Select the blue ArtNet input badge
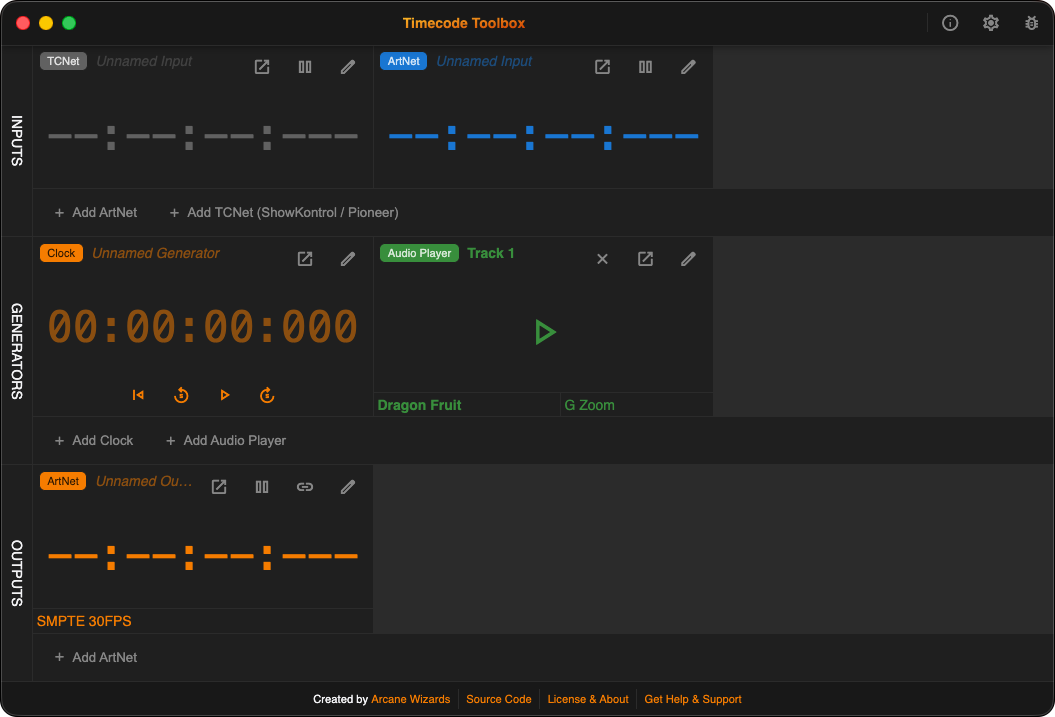Image resolution: width=1055 pixels, height=717 pixels. 404,61
